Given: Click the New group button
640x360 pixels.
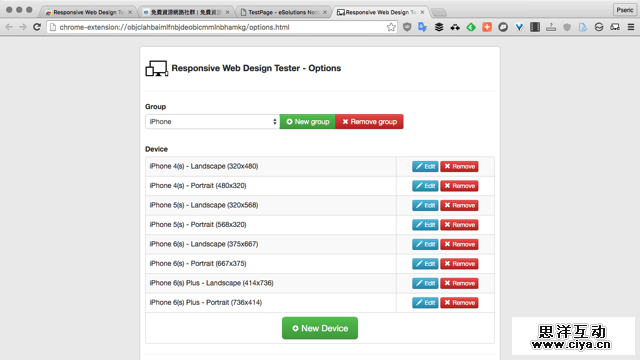Looking at the screenshot, I should tap(308, 122).
